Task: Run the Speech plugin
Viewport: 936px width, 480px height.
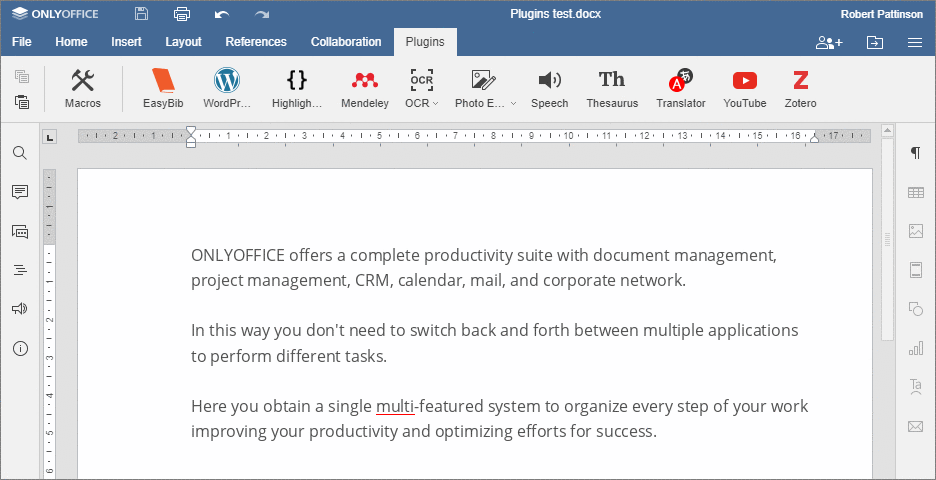Action: (549, 89)
